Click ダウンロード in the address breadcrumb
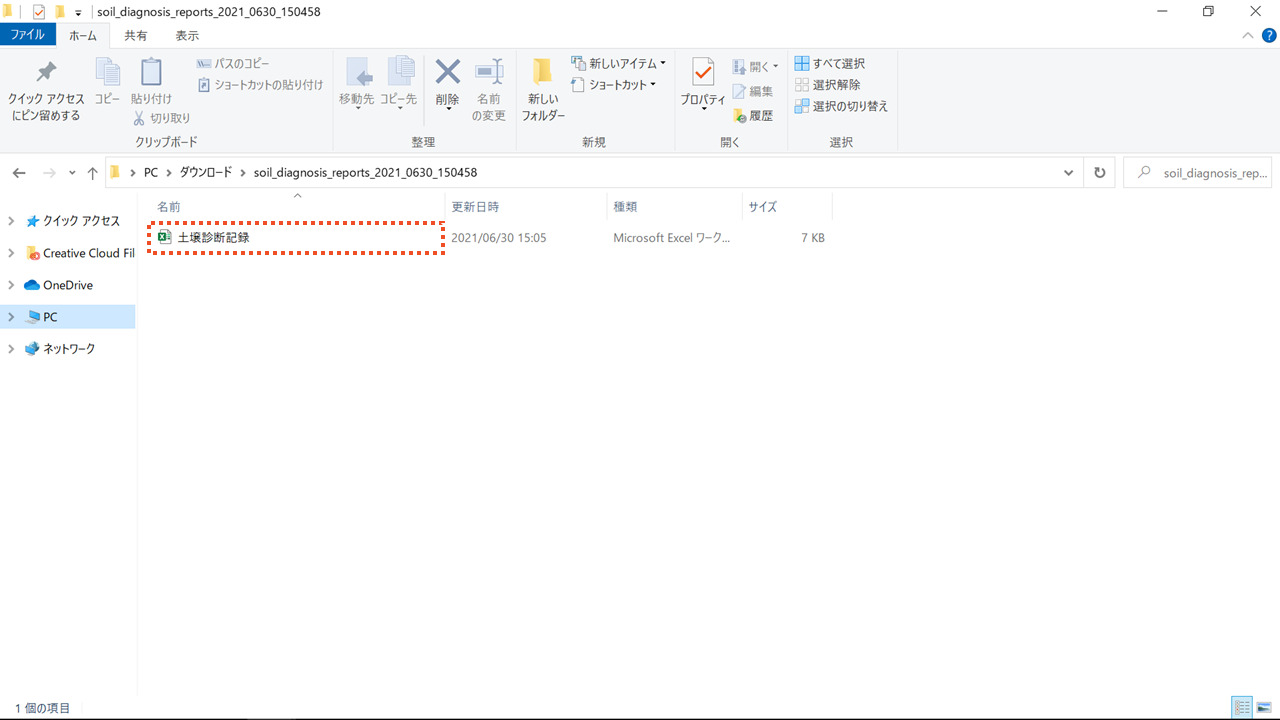 205,173
